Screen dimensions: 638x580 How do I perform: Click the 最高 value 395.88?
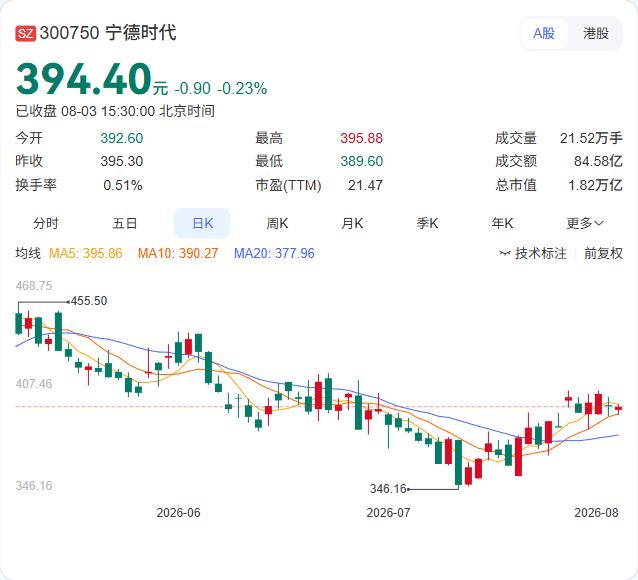[362, 138]
